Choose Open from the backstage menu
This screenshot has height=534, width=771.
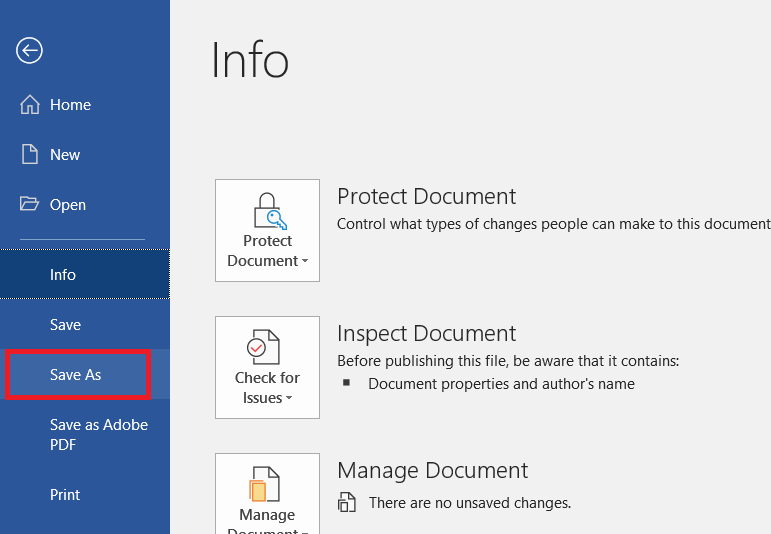[85, 205]
